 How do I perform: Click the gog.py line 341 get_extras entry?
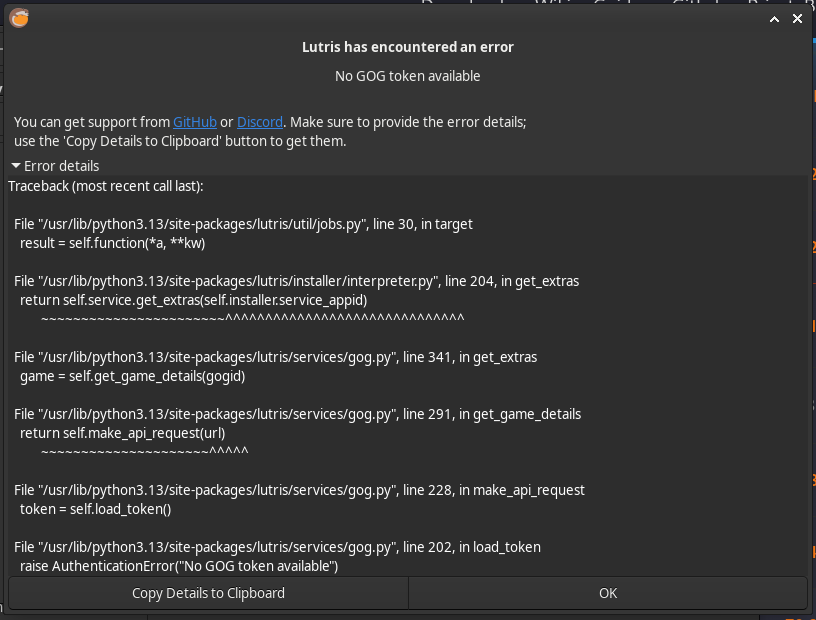(x=276, y=357)
